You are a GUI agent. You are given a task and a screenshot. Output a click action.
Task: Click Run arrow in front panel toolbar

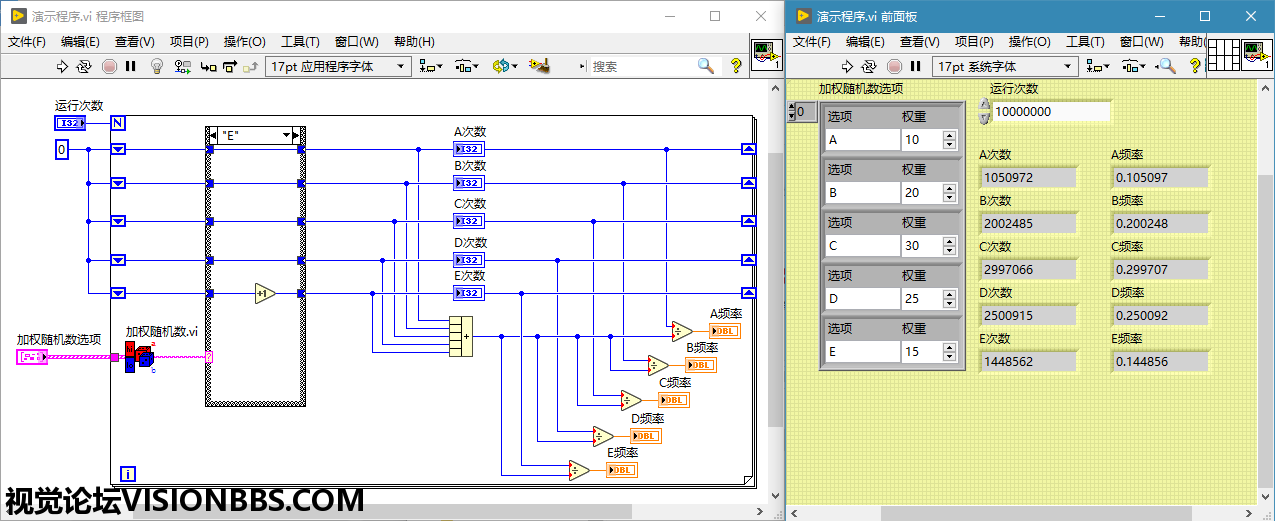coord(847,66)
